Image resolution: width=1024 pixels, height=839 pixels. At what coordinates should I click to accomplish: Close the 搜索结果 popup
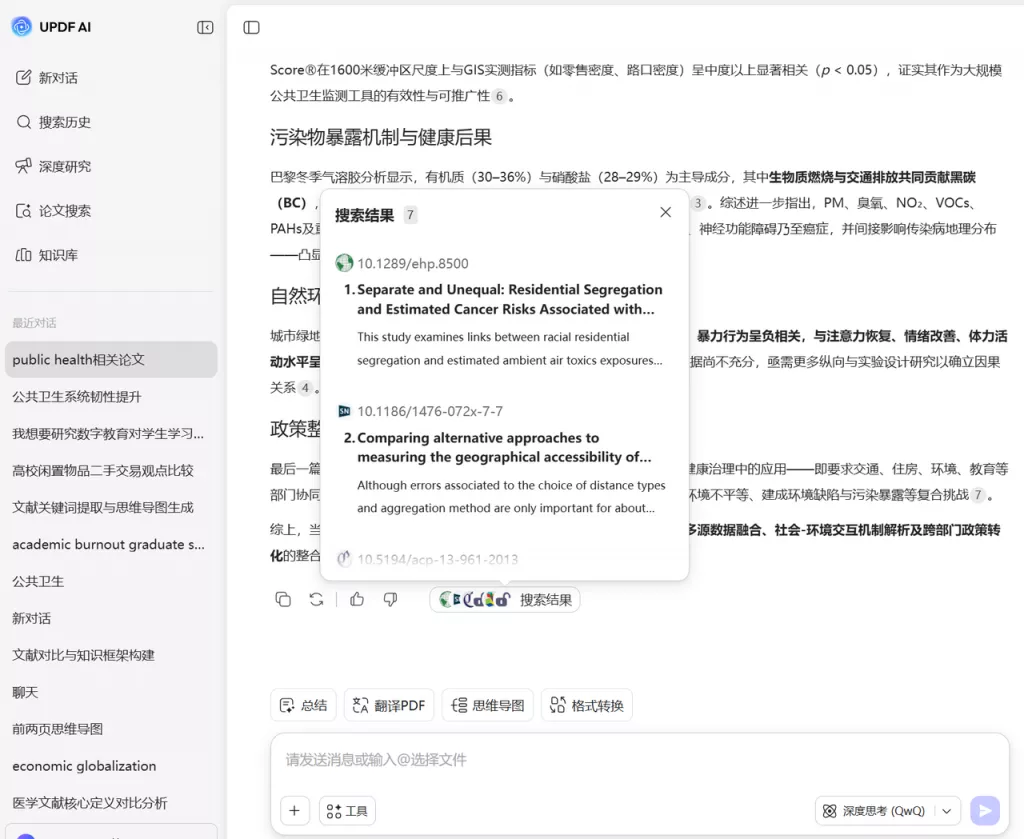(x=665, y=212)
